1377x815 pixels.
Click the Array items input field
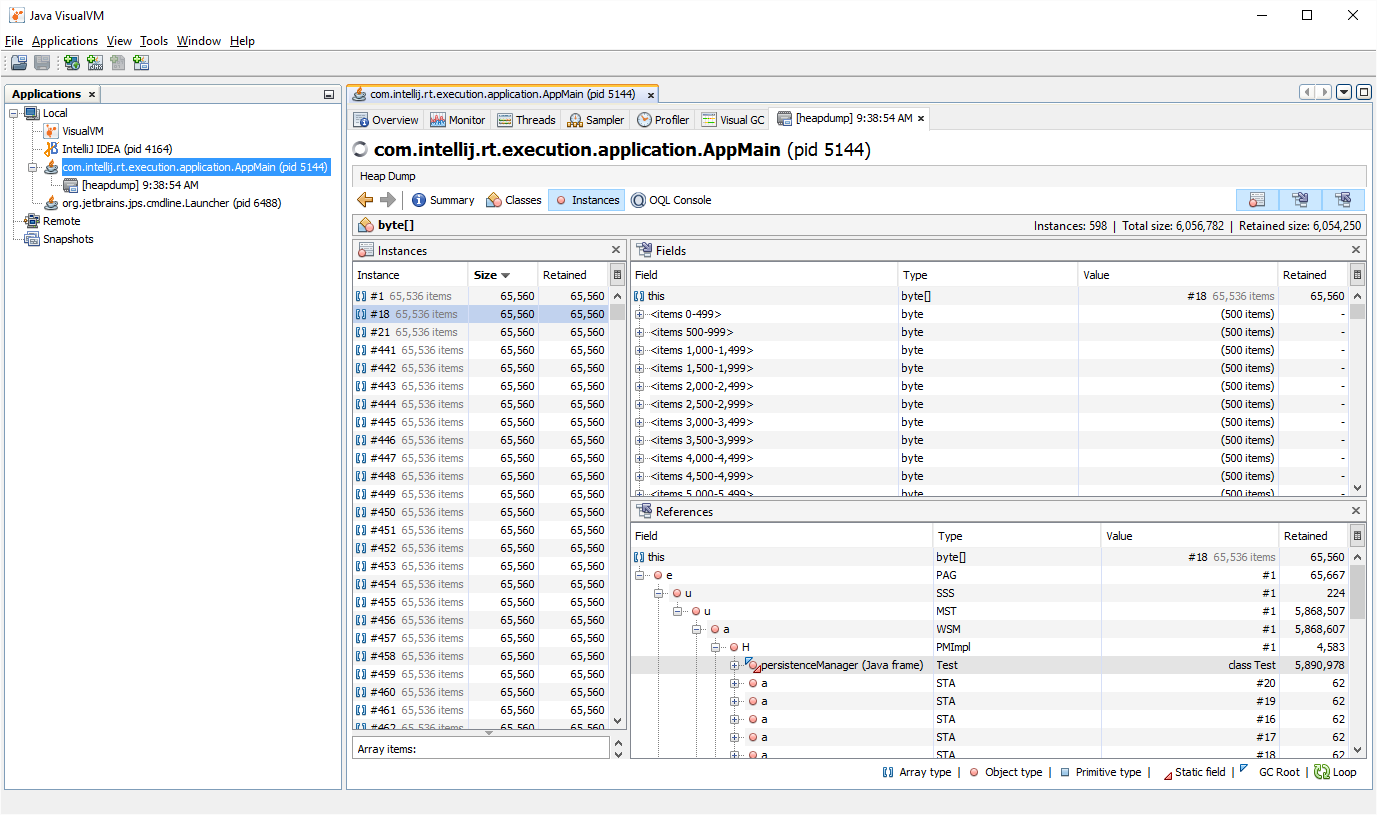click(481, 748)
